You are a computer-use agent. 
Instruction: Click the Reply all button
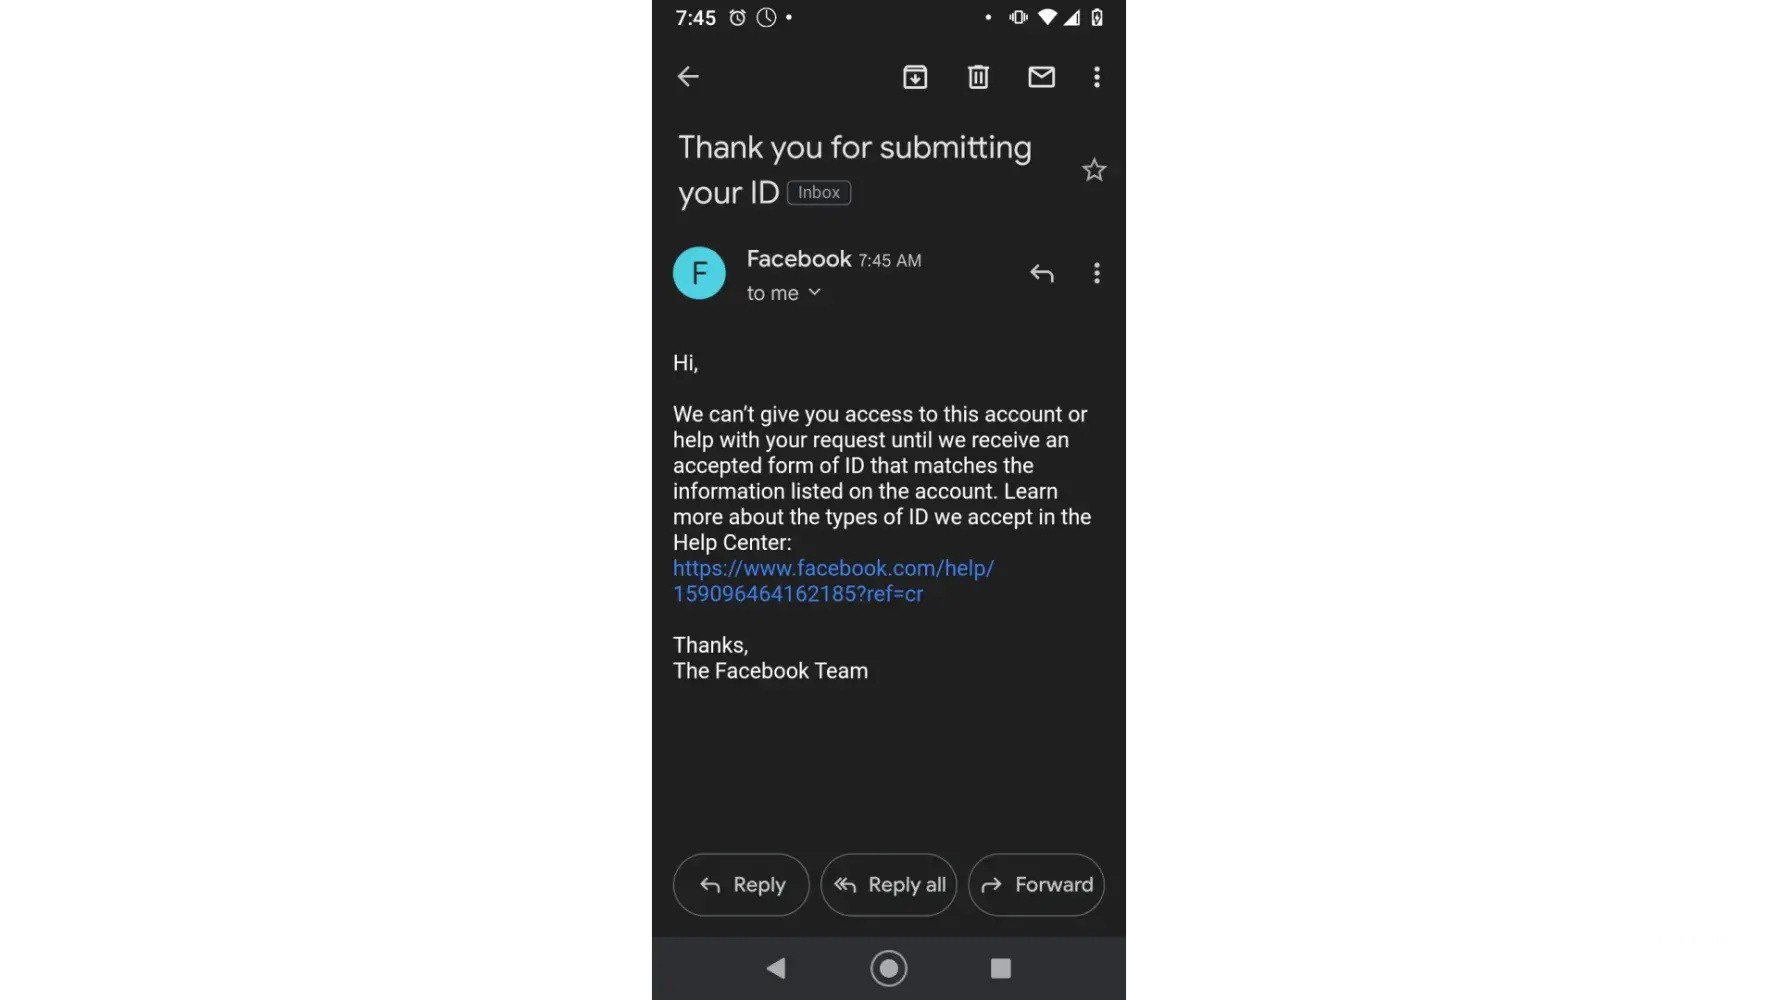[889, 885]
